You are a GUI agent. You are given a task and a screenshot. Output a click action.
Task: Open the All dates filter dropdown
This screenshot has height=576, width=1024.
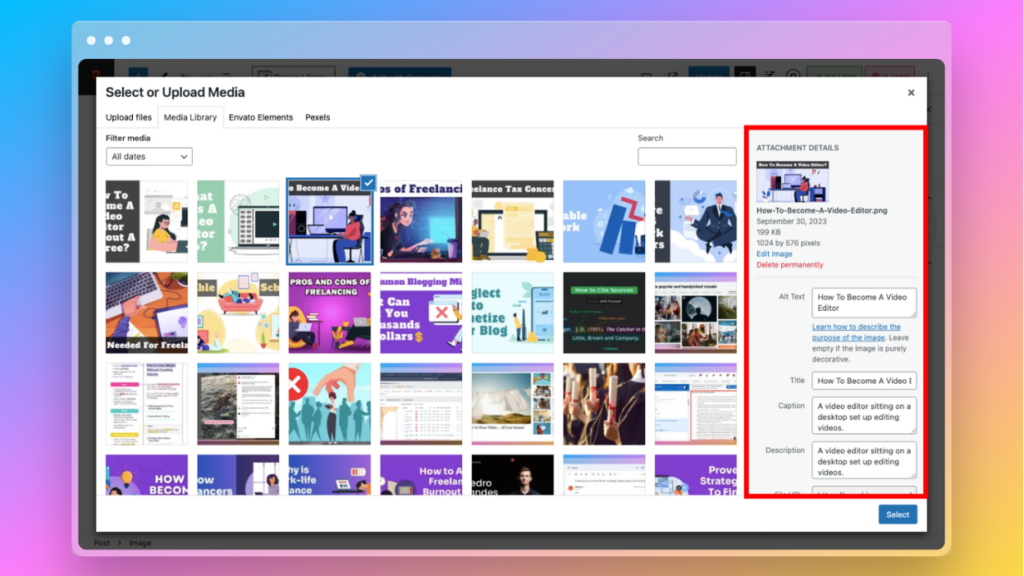(x=149, y=157)
